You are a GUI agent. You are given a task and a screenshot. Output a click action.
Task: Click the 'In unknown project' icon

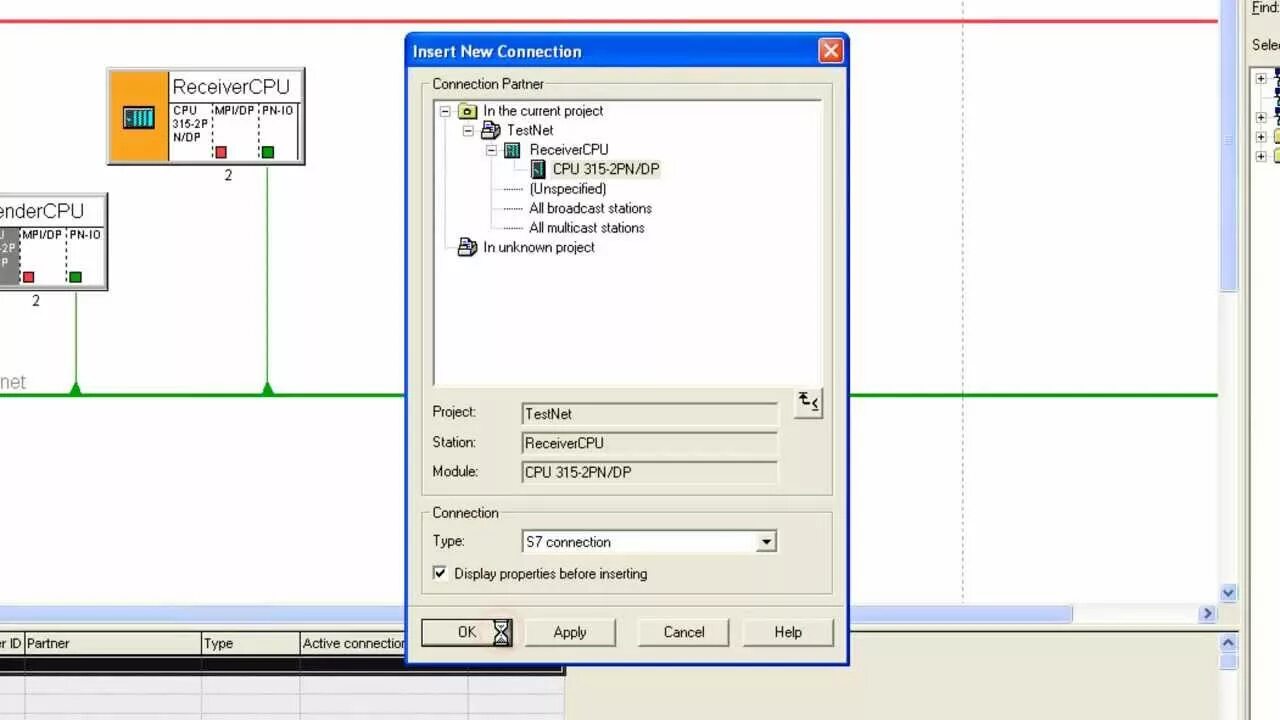(467, 247)
